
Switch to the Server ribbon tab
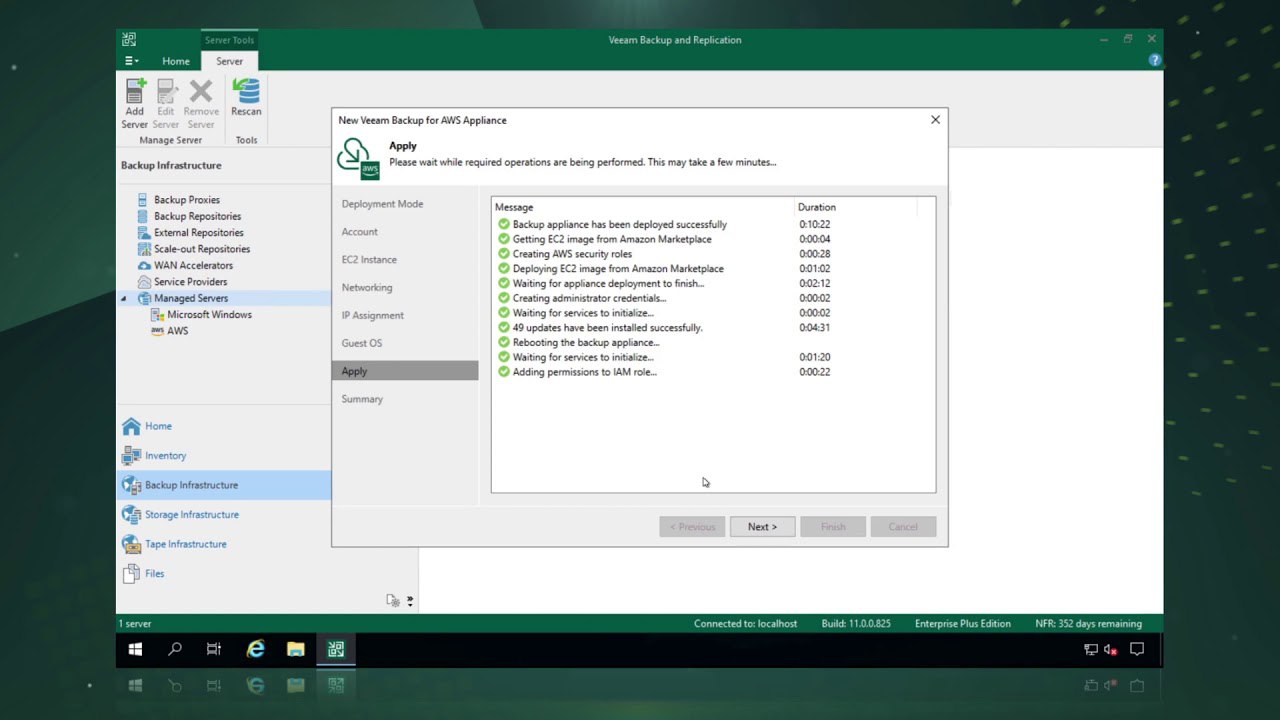[229, 61]
